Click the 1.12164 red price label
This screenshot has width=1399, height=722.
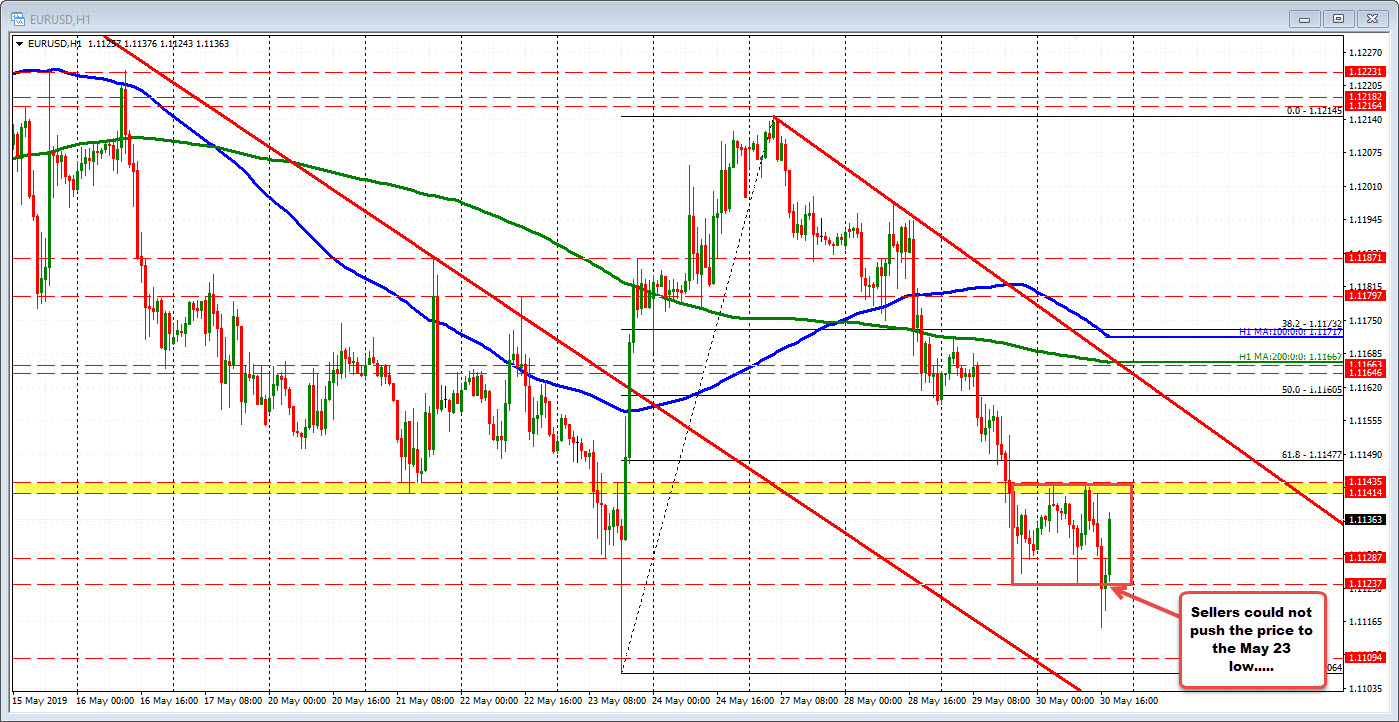click(x=1365, y=106)
